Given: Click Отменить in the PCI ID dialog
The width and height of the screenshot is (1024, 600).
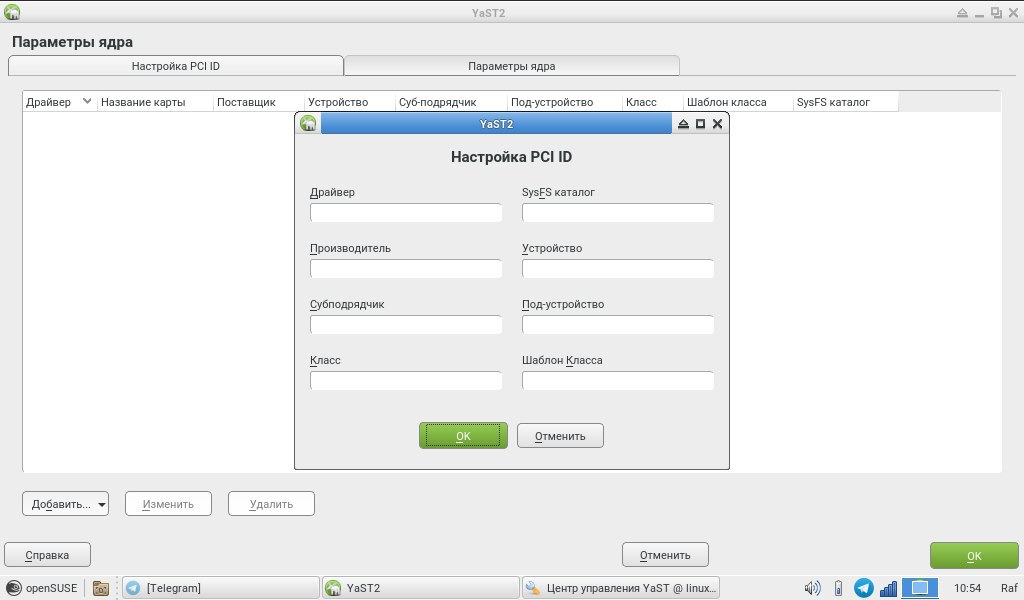Looking at the screenshot, I should pos(560,435).
